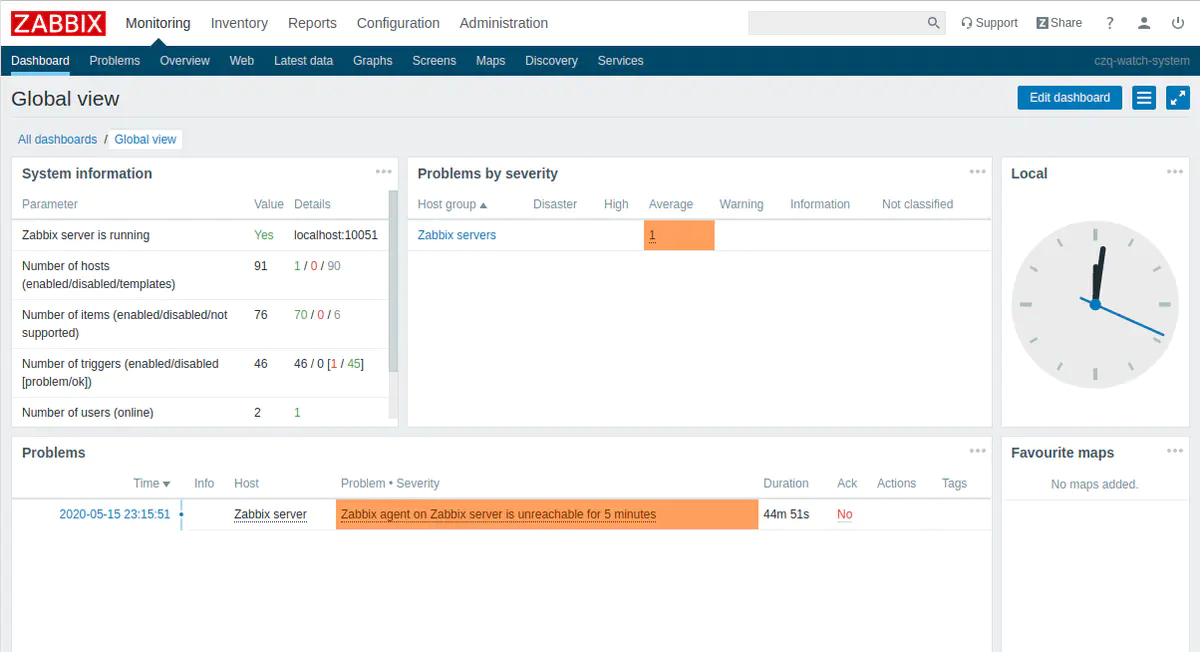Click the Number of users (online) row
The height and width of the screenshot is (652, 1200).
point(200,412)
